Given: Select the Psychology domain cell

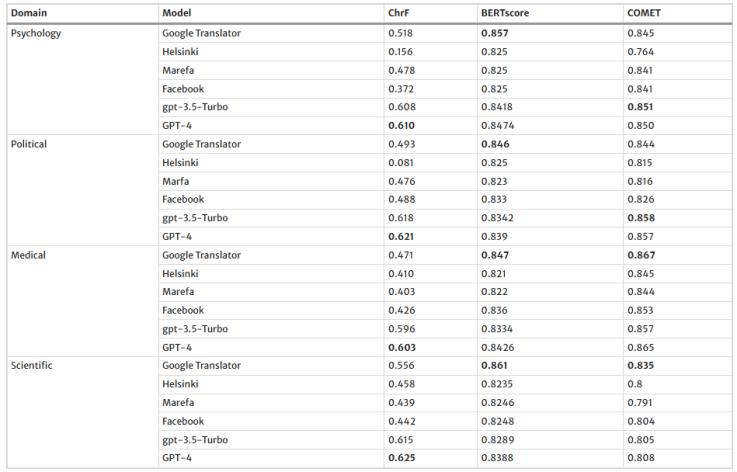Looking at the screenshot, I should pos(36,33).
